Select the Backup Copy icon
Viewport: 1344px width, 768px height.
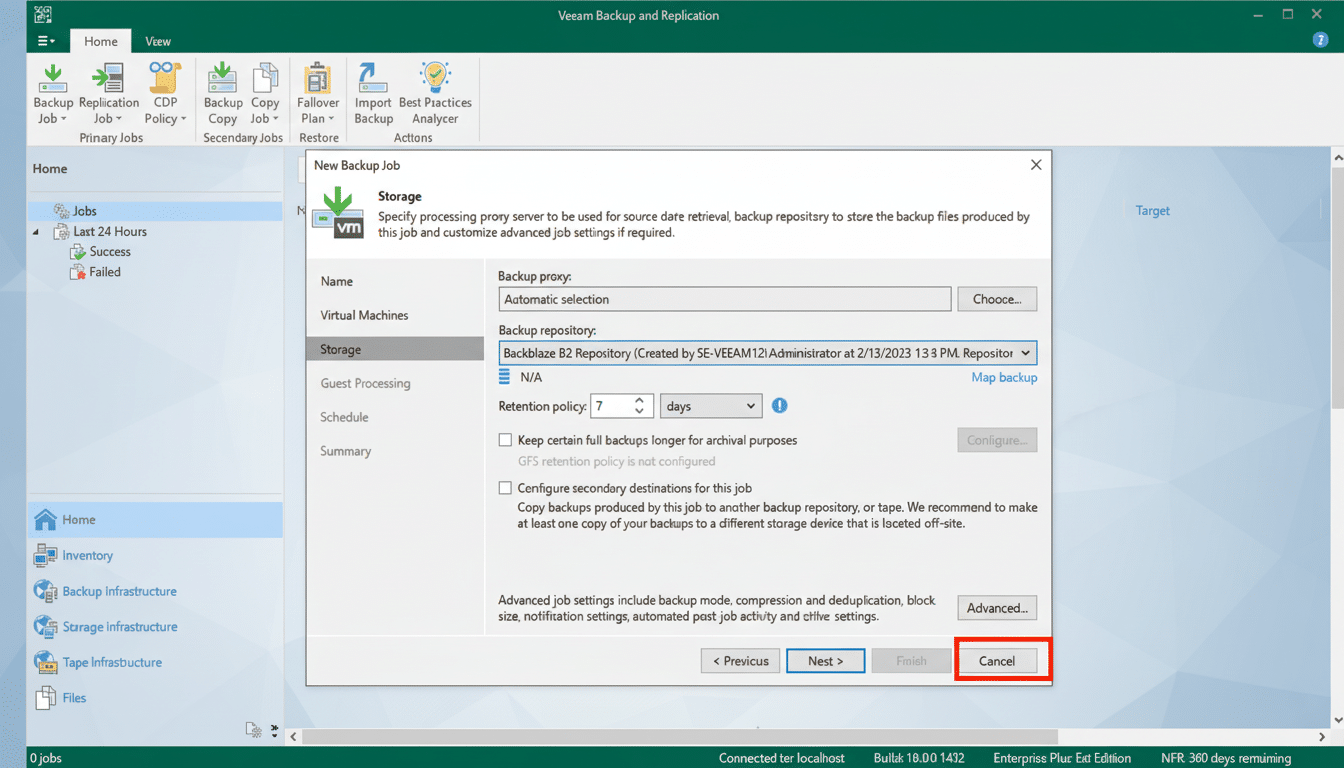pos(221,95)
